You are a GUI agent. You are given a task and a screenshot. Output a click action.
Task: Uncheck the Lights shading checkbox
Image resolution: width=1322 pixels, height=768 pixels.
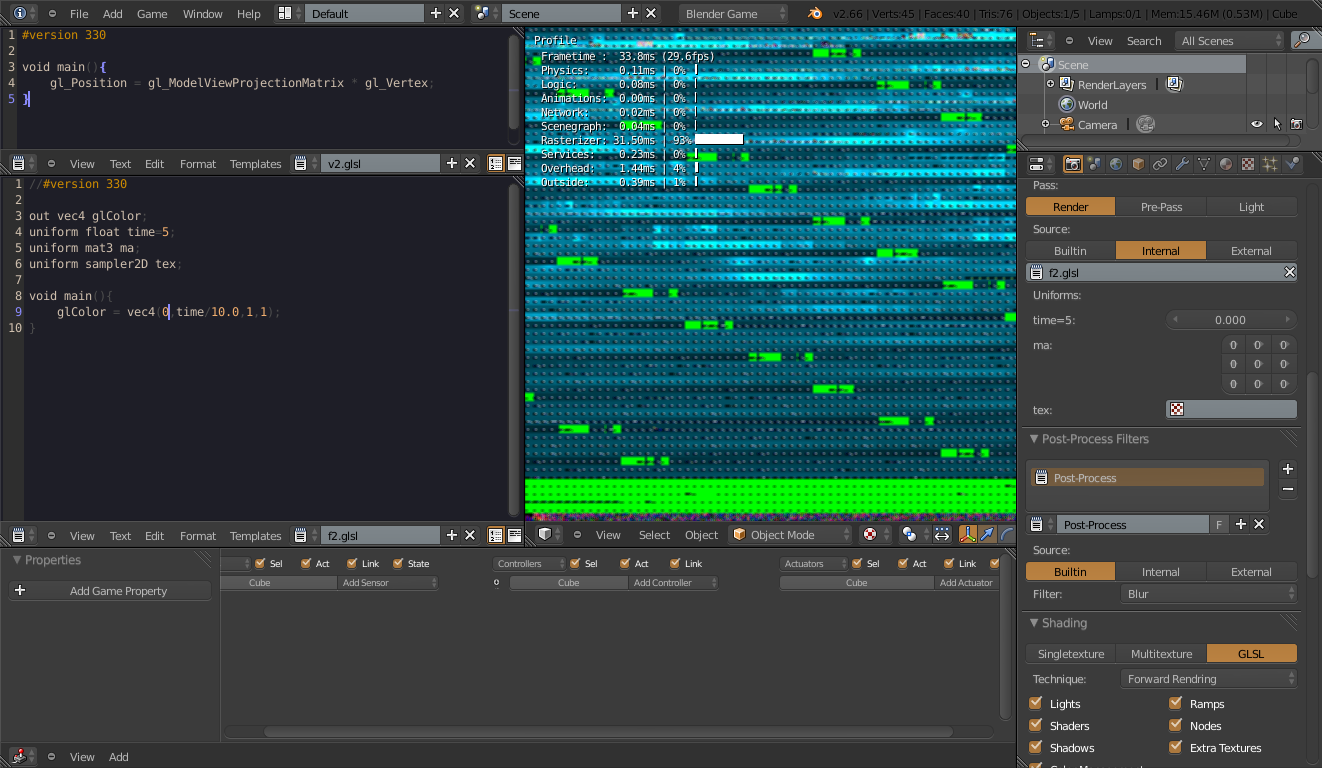[1036, 703]
